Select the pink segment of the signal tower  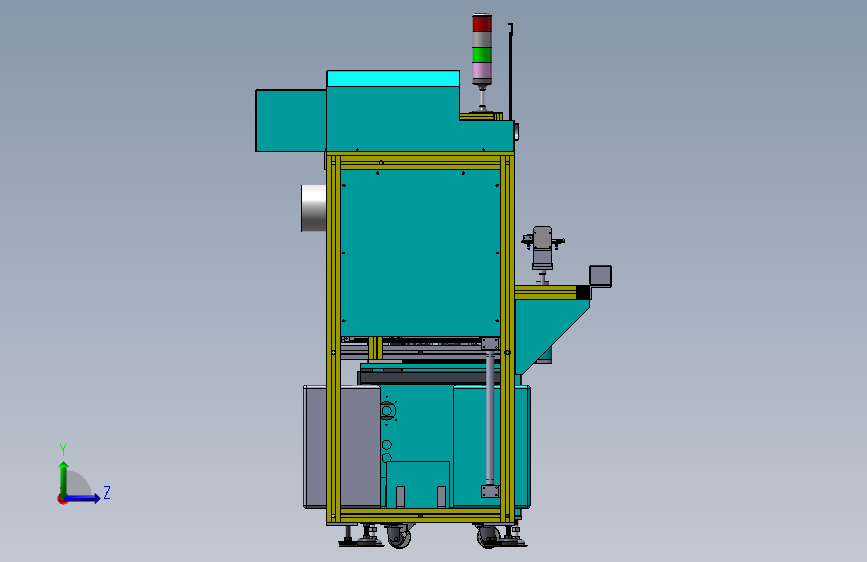(482, 70)
